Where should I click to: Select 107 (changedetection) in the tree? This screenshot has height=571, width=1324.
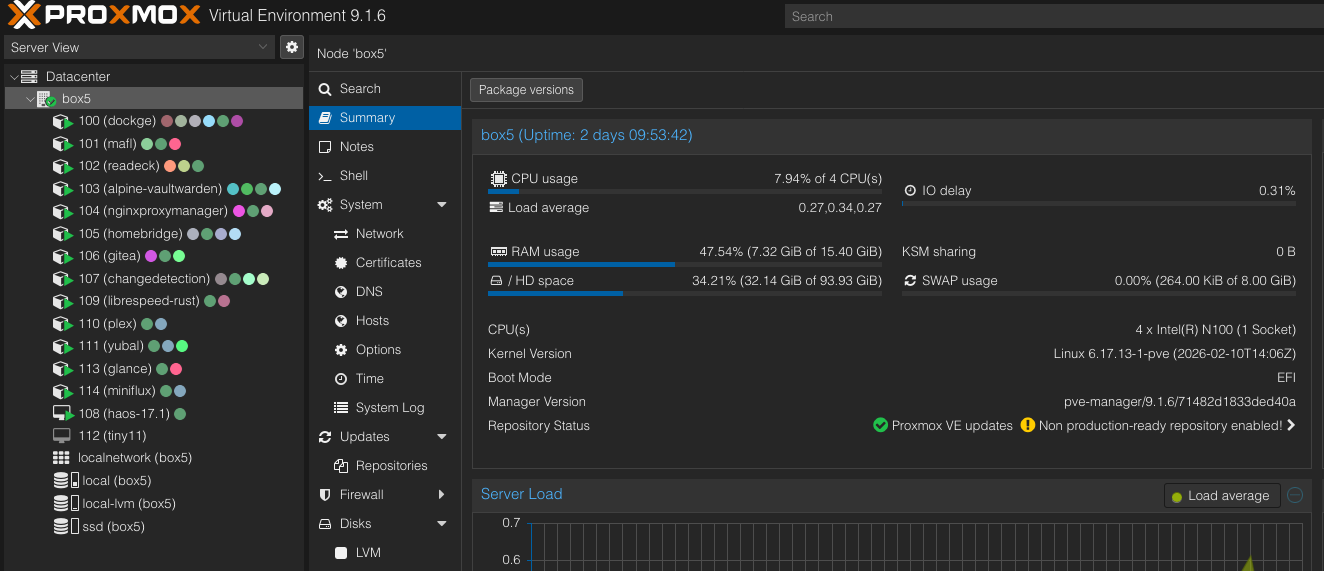pos(154,279)
